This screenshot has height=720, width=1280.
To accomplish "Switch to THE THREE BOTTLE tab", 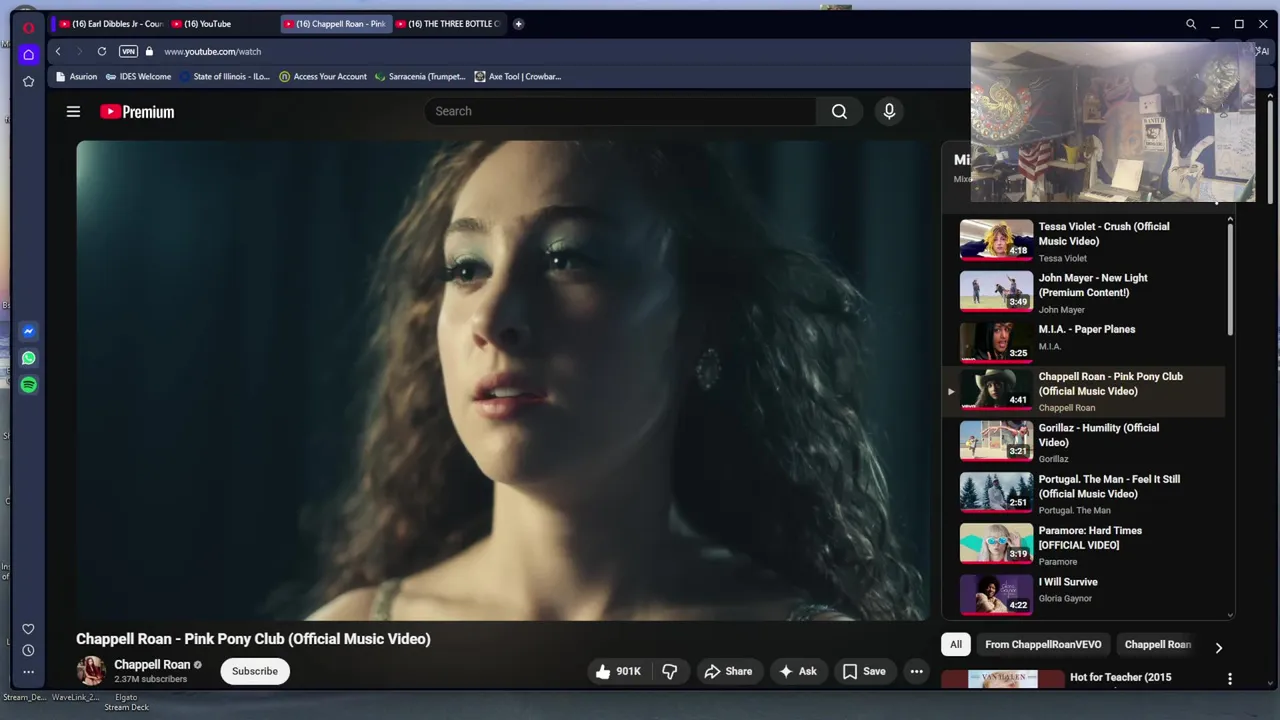I will point(447,24).
